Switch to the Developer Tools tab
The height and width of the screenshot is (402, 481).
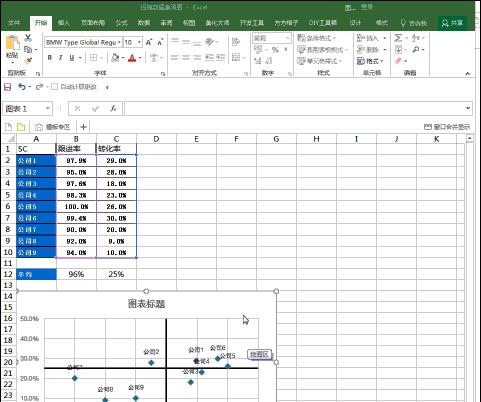pyautogui.click(x=252, y=23)
